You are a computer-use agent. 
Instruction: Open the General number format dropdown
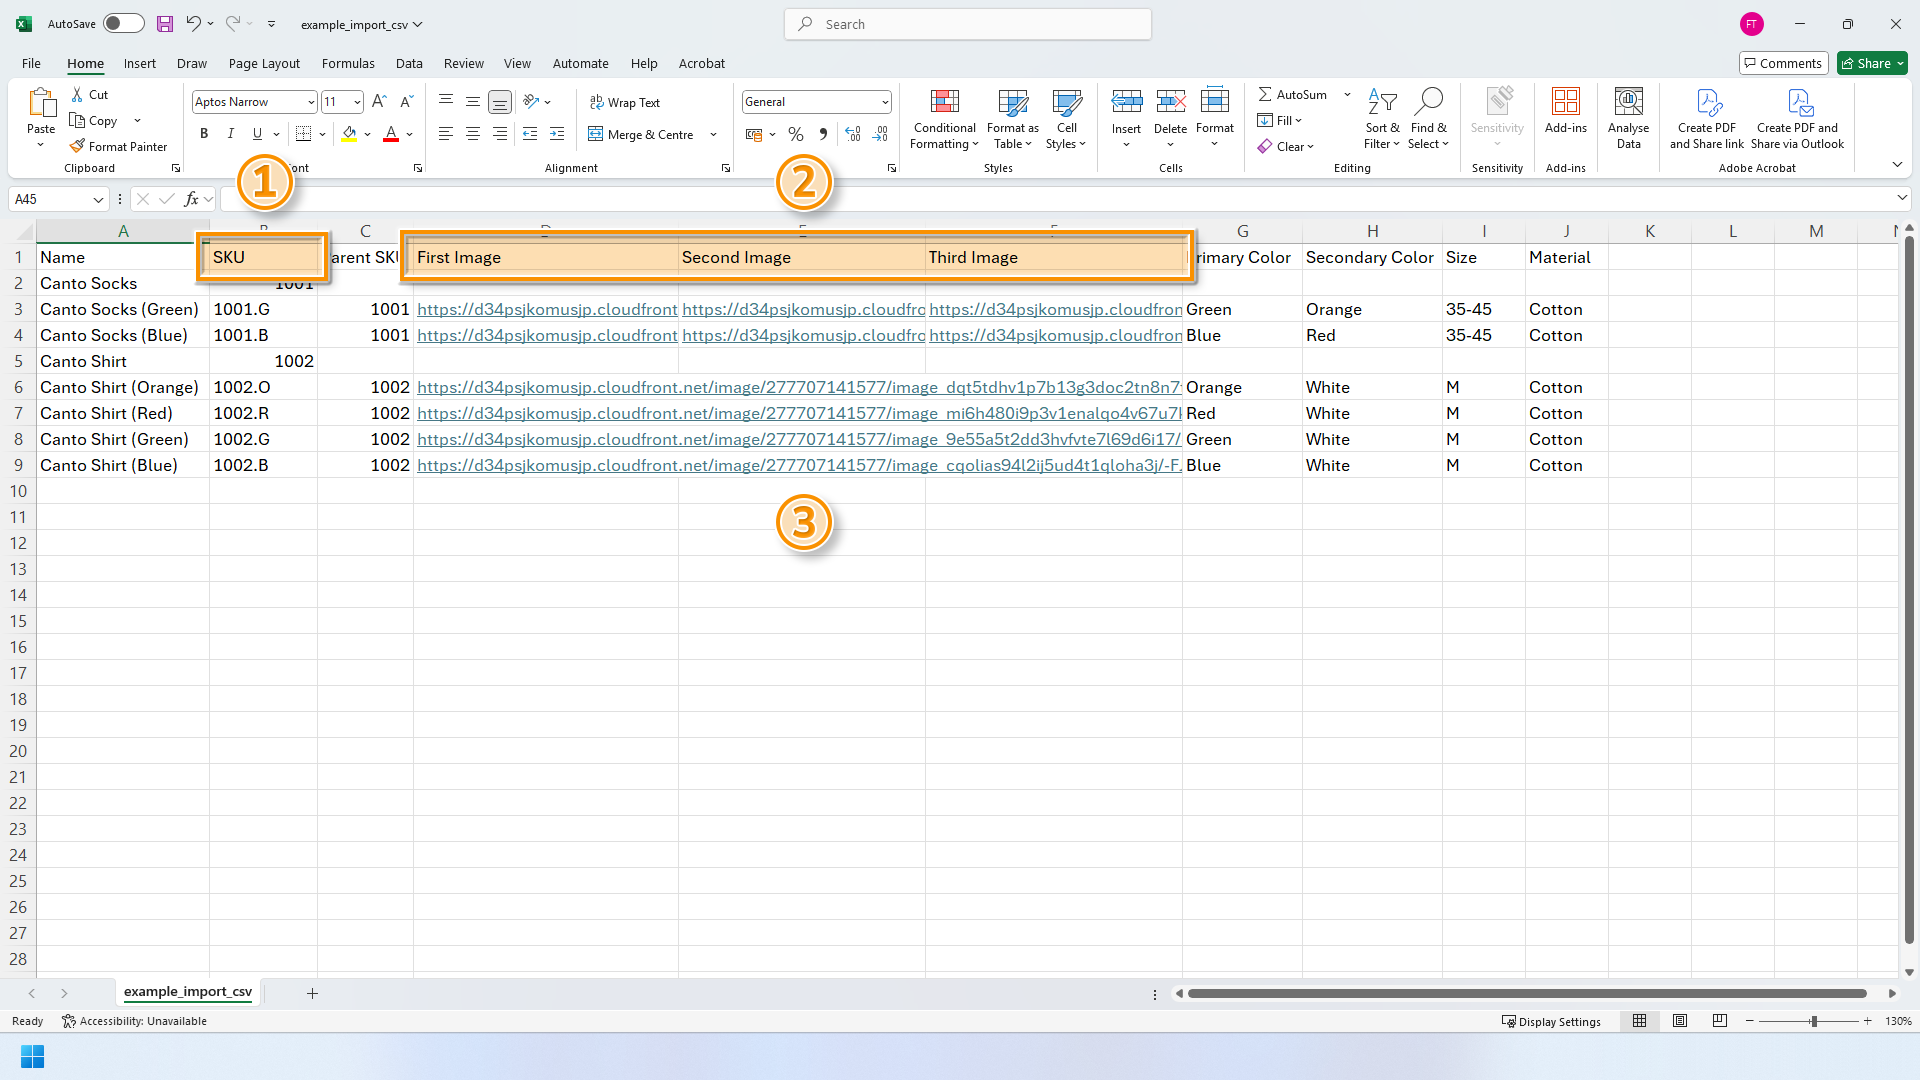pyautogui.click(x=885, y=102)
